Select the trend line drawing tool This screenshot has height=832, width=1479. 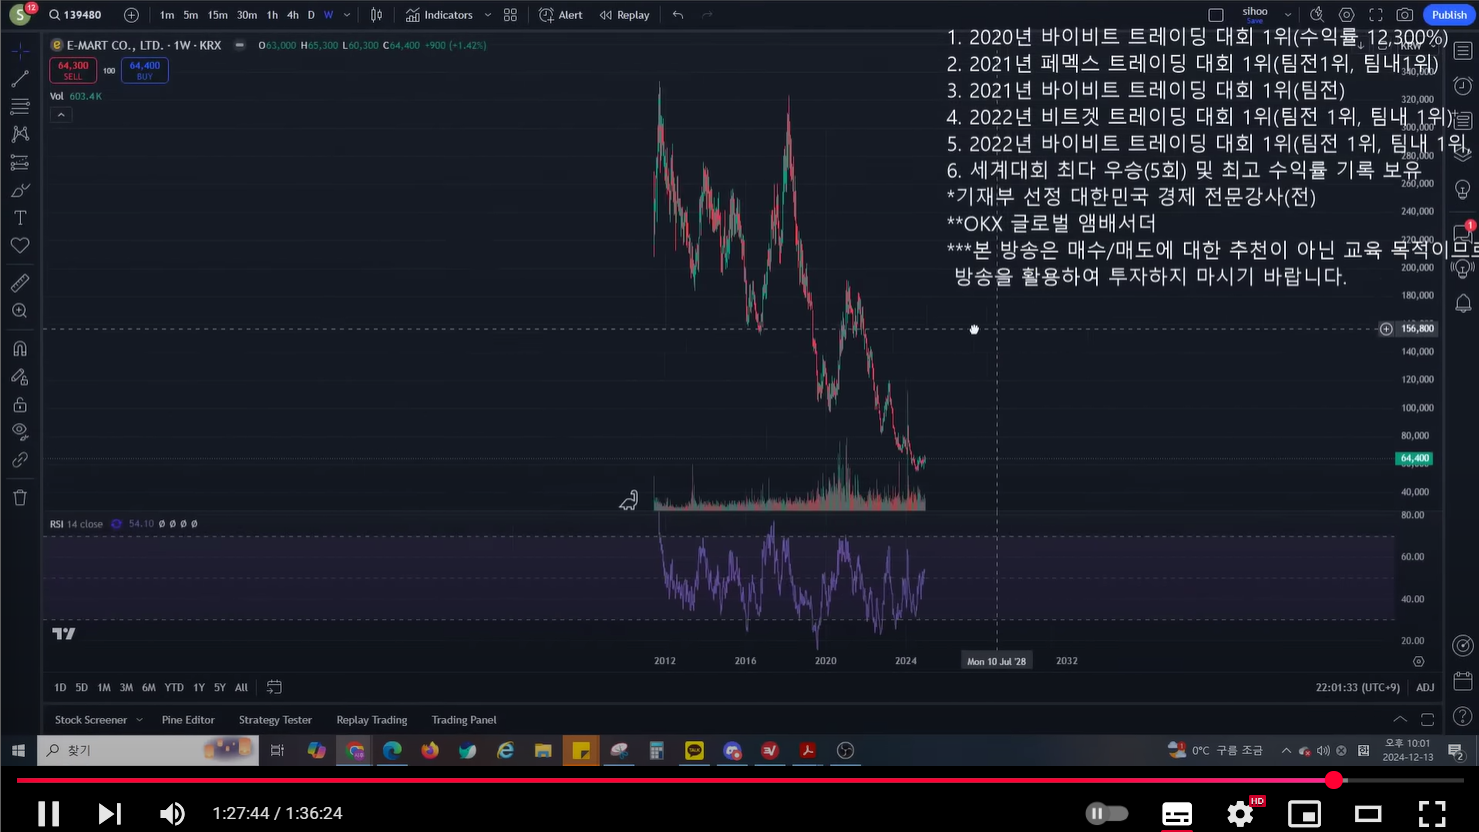20,77
